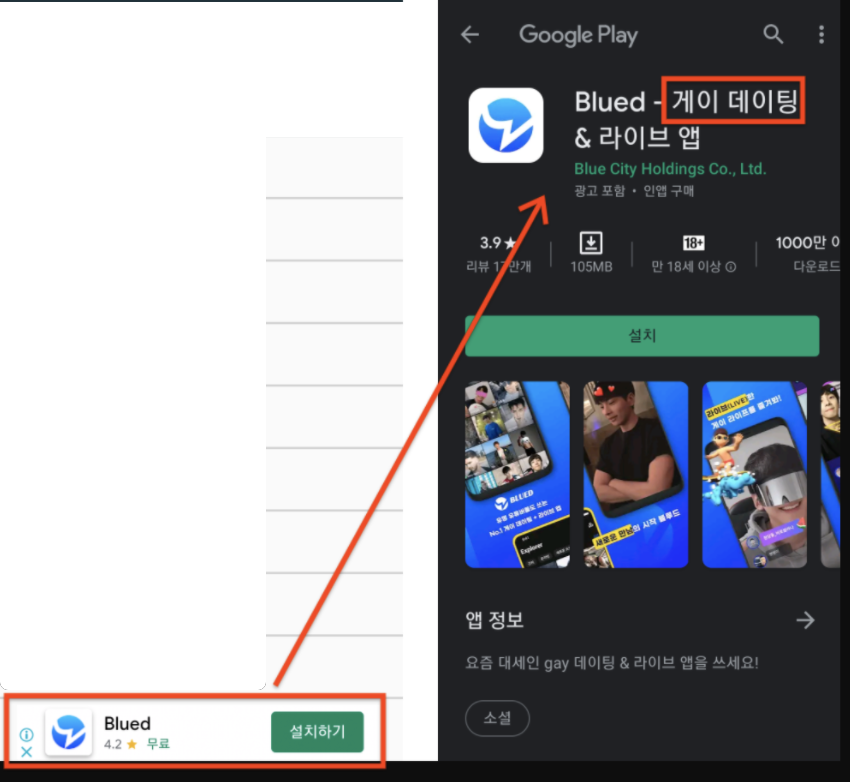Go back with the Google Play arrow
Screen dimensions: 850x782
(470, 35)
